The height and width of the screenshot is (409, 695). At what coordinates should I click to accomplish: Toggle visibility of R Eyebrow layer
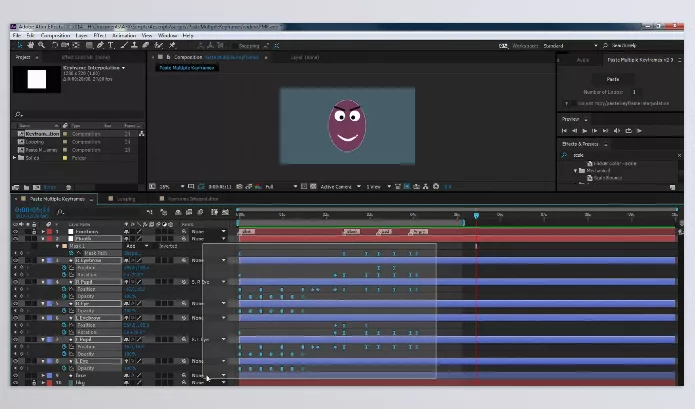click(x=16, y=260)
